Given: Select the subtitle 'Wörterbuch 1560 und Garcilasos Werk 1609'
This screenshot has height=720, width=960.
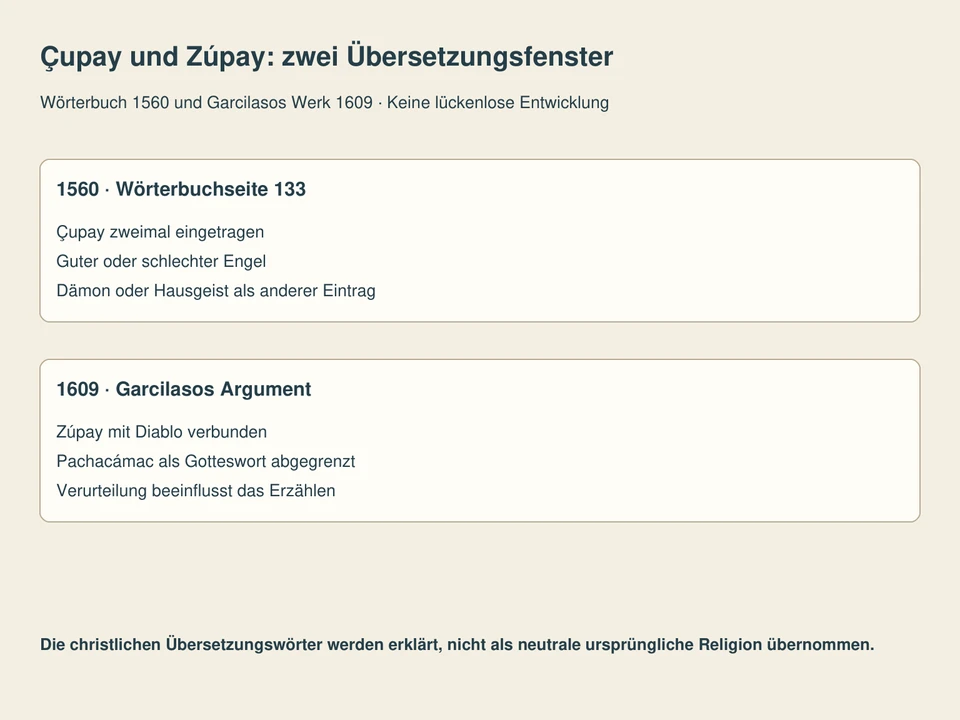Looking at the screenshot, I should point(206,102).
